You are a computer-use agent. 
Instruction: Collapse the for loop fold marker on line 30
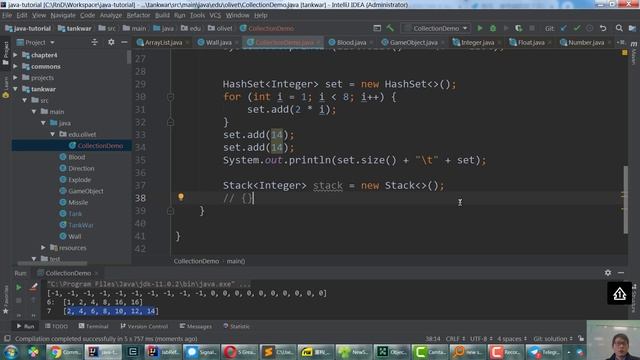[171, 97]
